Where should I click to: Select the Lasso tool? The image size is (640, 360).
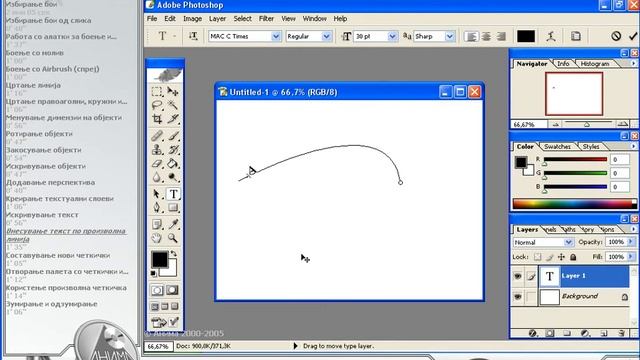157,105
